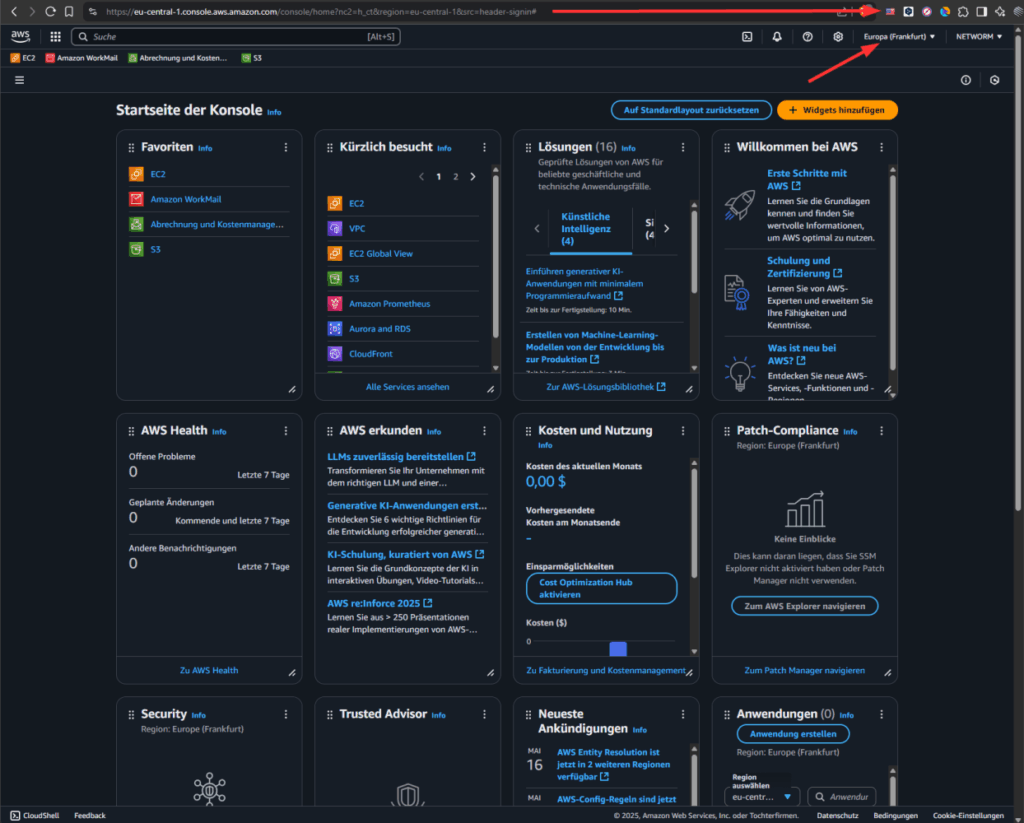Viewport: 1024px width, 823px height.
Task: Click the Anwendungen search input field
Action: pos(842,797)
